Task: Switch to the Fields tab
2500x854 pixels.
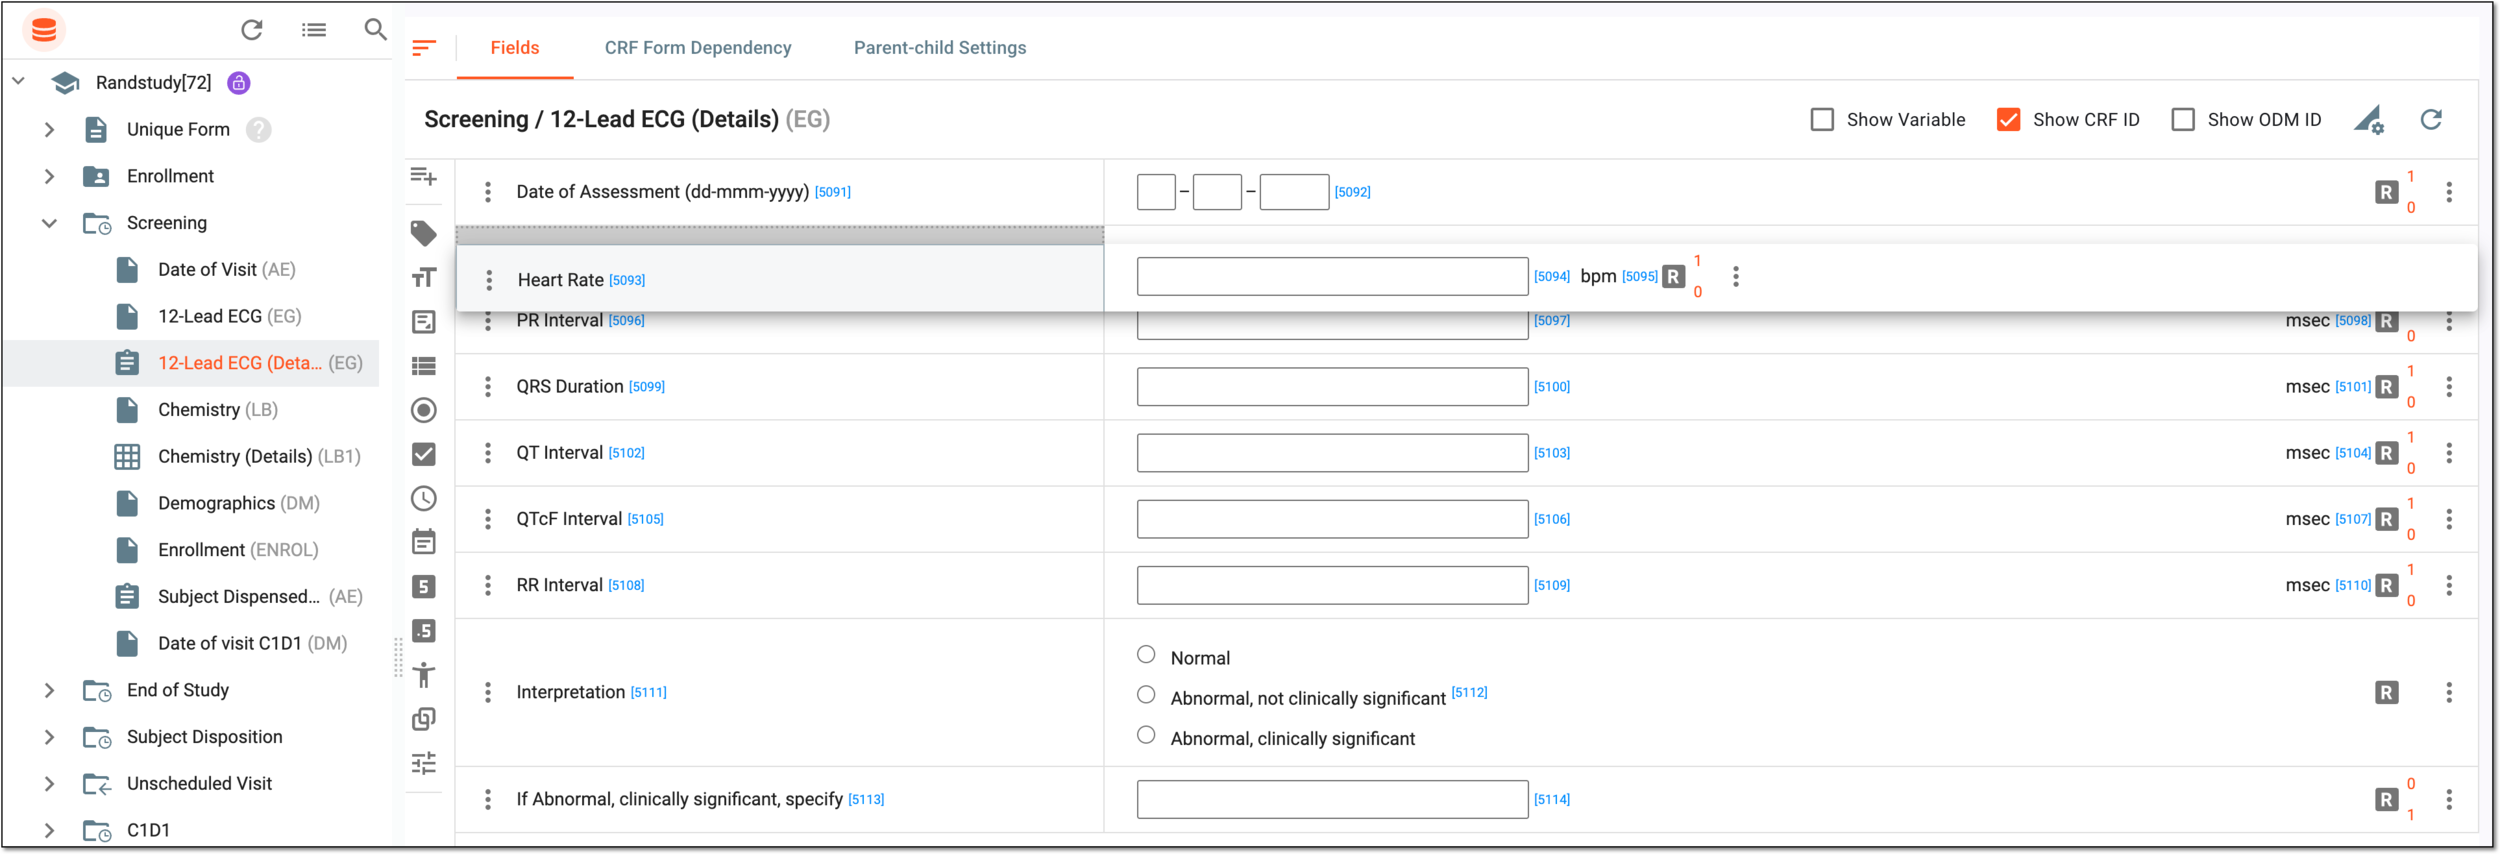Action: (515, 48)
